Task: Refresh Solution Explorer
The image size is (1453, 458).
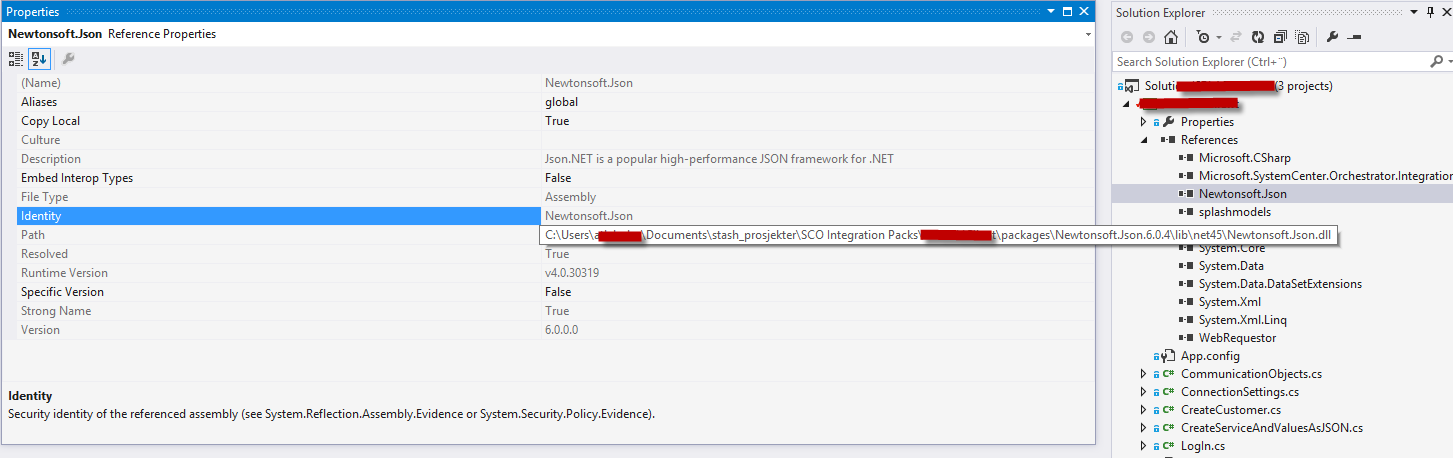Action: click(1259, 37)
